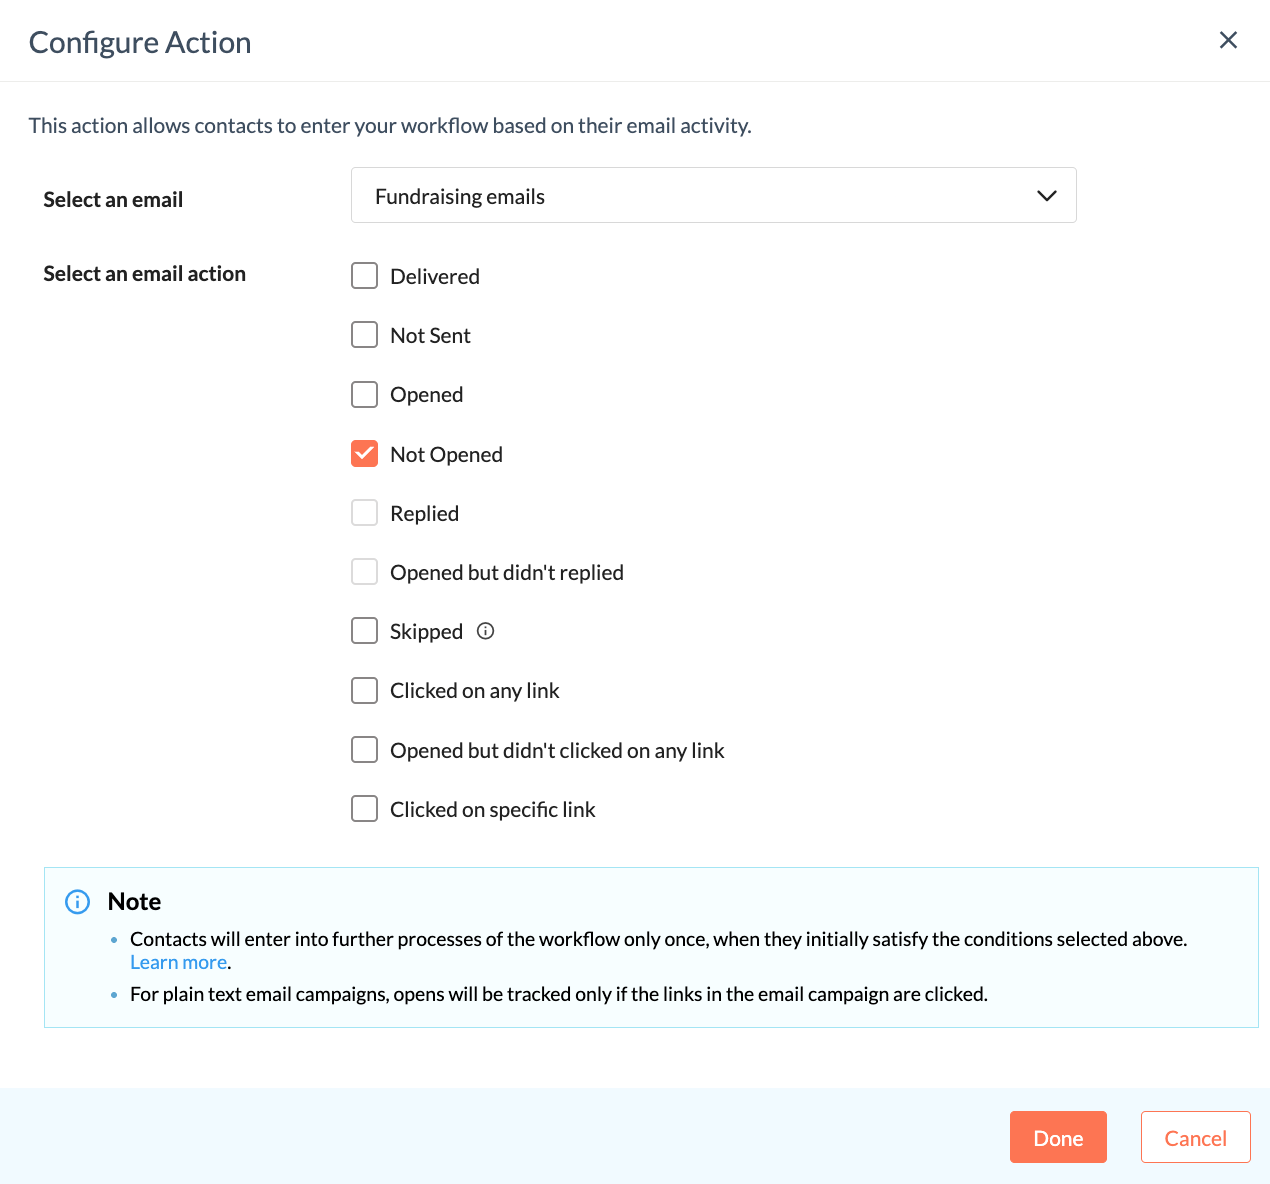Expand the email dropdown chevron
This screenshot has height=1184, width=1270.
[x=1046, y=196]
